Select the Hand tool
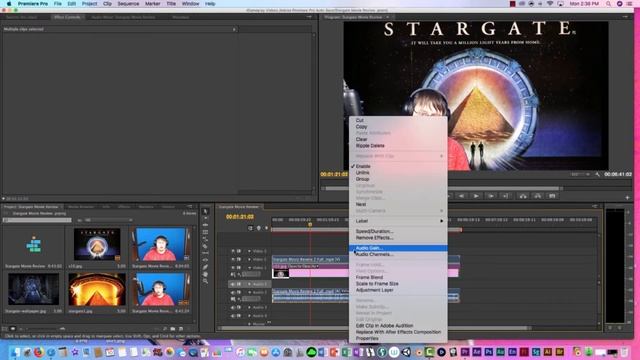This screenshot has height=360, width=640. pos(205,274)
